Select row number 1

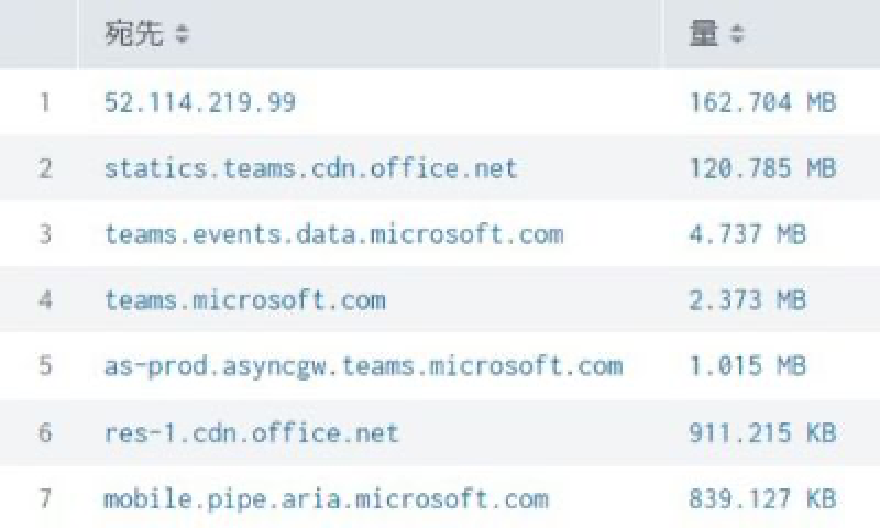point(45,102)
